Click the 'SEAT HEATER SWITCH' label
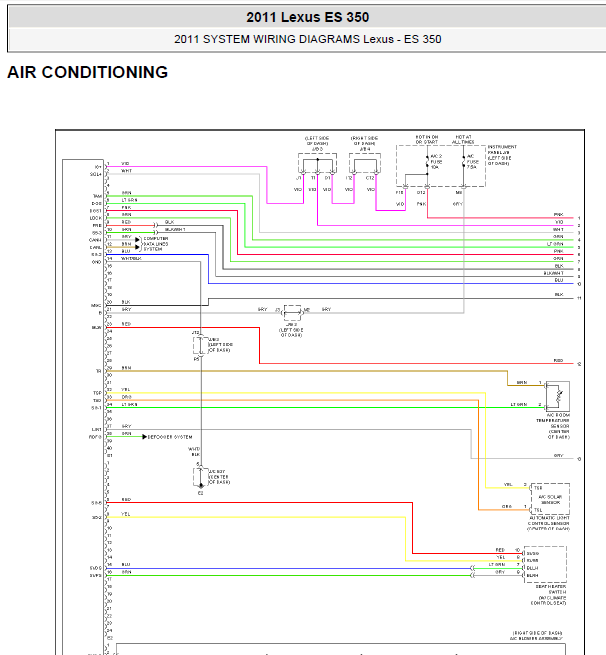606x655 pixels. click(x=551, y=589)
